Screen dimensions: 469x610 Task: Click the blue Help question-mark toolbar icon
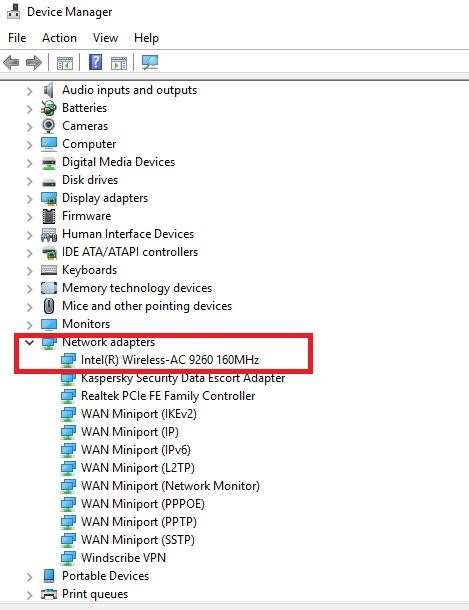coord(95,62)
